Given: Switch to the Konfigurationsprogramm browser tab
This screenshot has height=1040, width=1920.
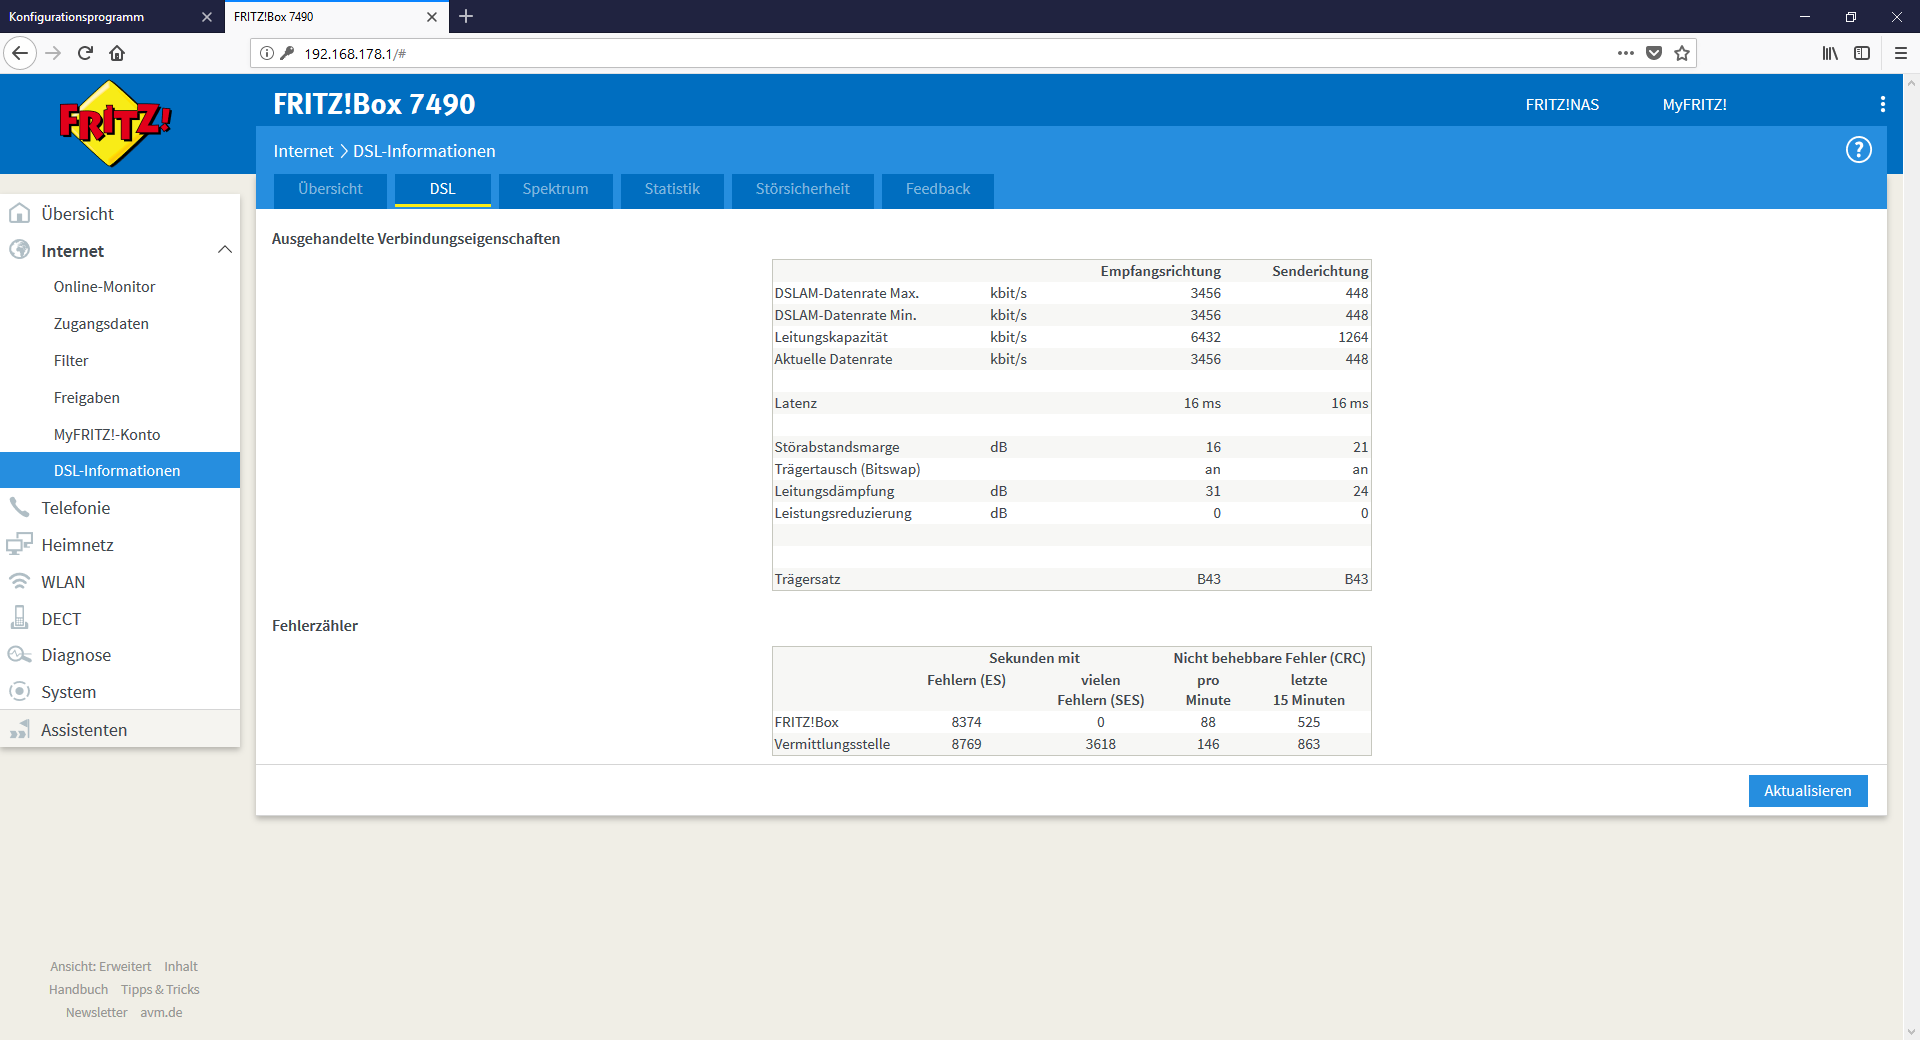Looking at the screenshot, I should click(x=111, y=16).
